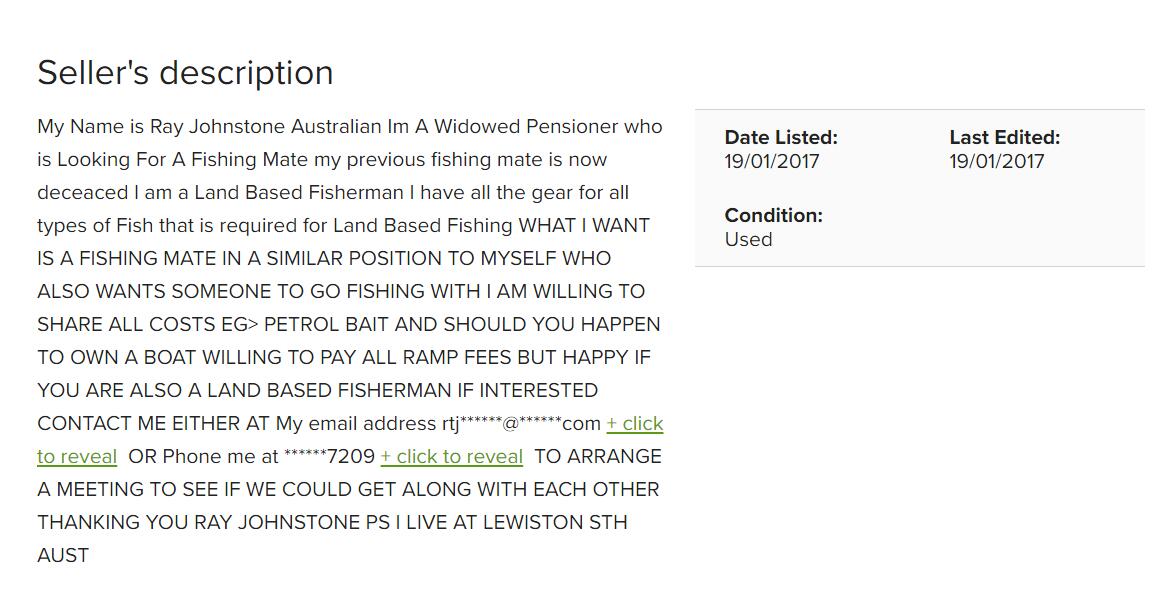This screenshot has width=1173, height=616.
Task: Click the Used condition value
Action: pyautogui.click(x=749, y=240)
